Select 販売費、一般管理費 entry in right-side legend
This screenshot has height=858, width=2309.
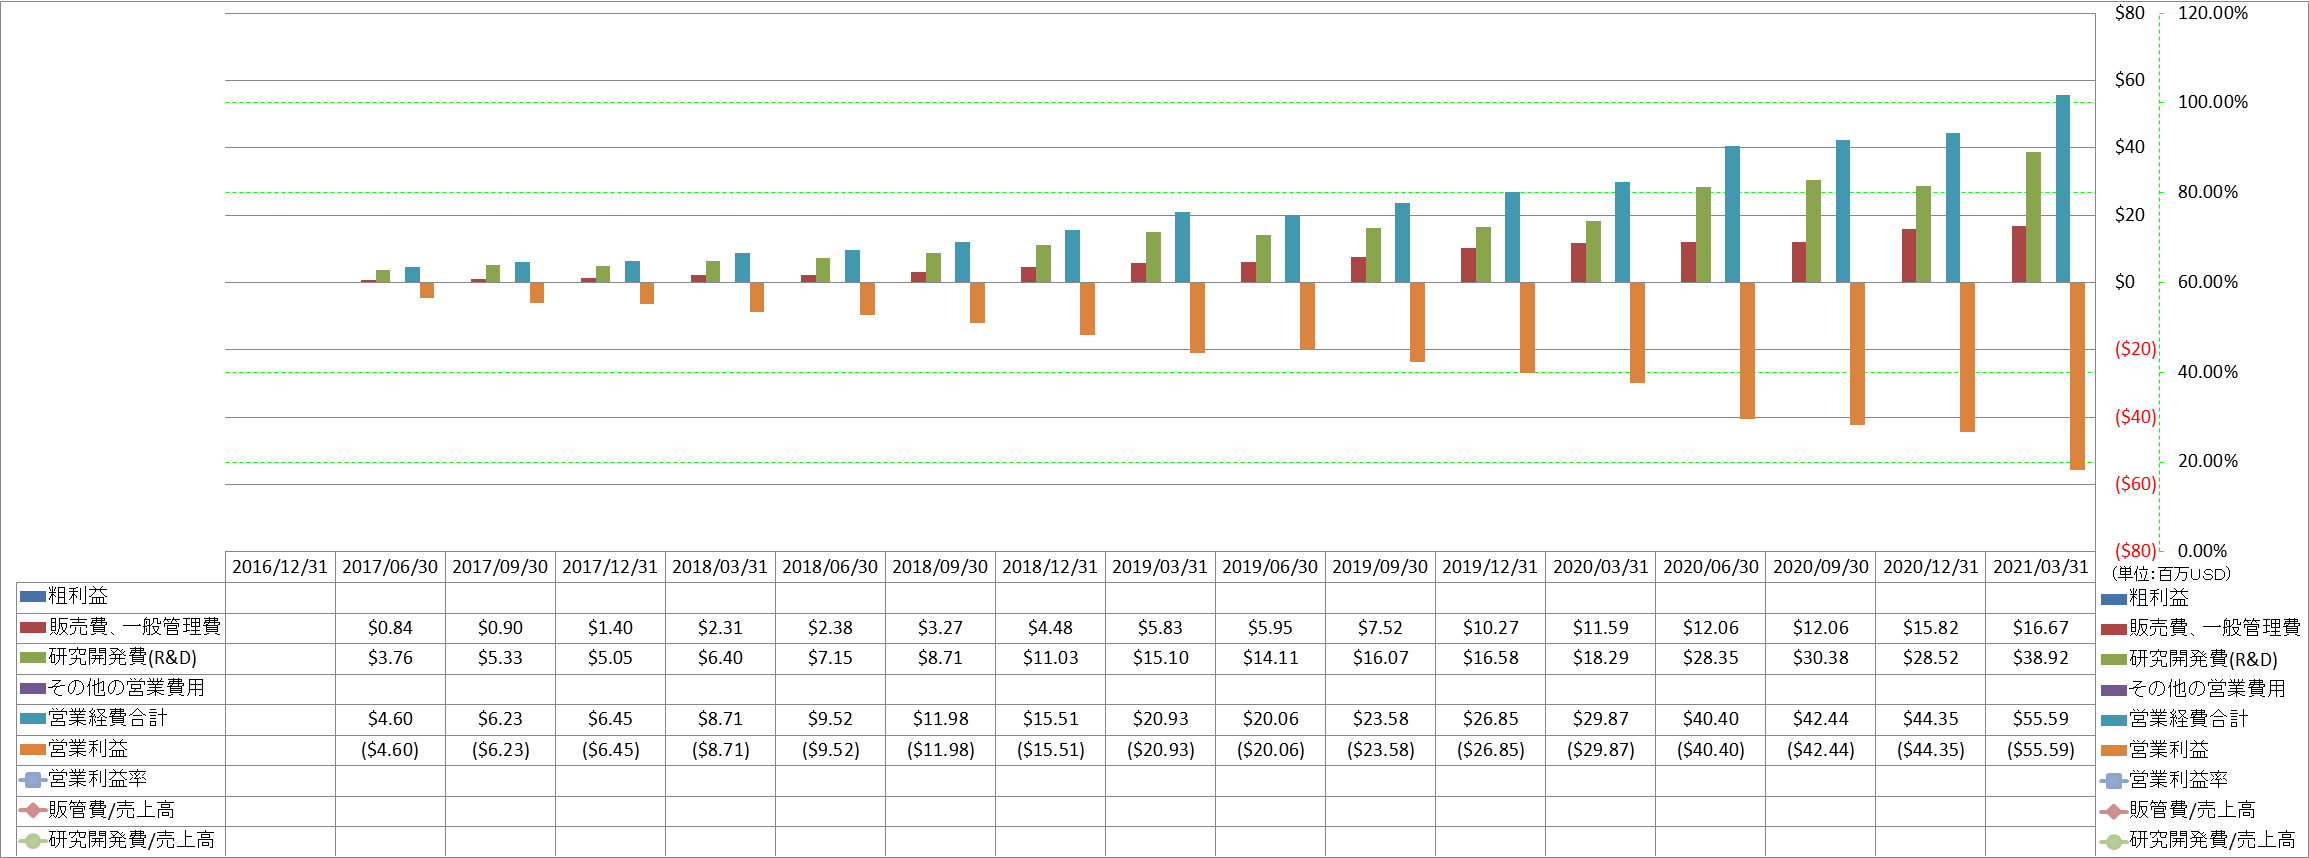point(2201,628)
